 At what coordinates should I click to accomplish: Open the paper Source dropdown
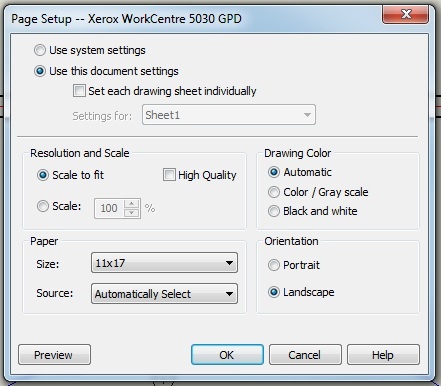tap(164, 294)
